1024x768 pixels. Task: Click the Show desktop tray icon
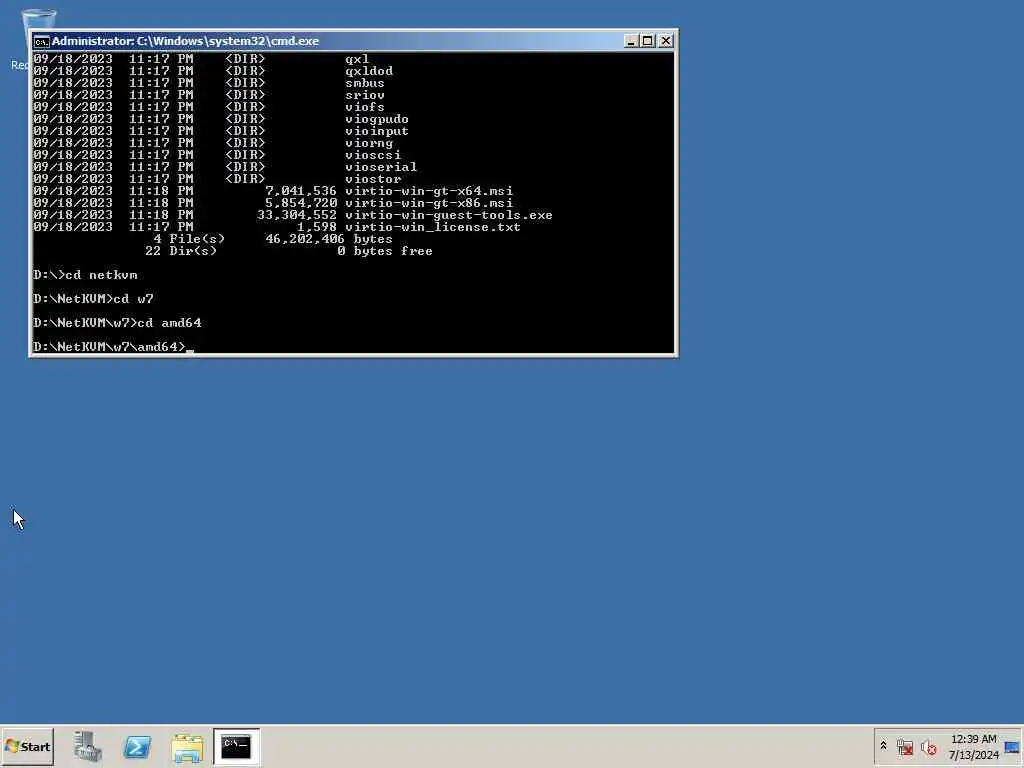coord(1013,747)
